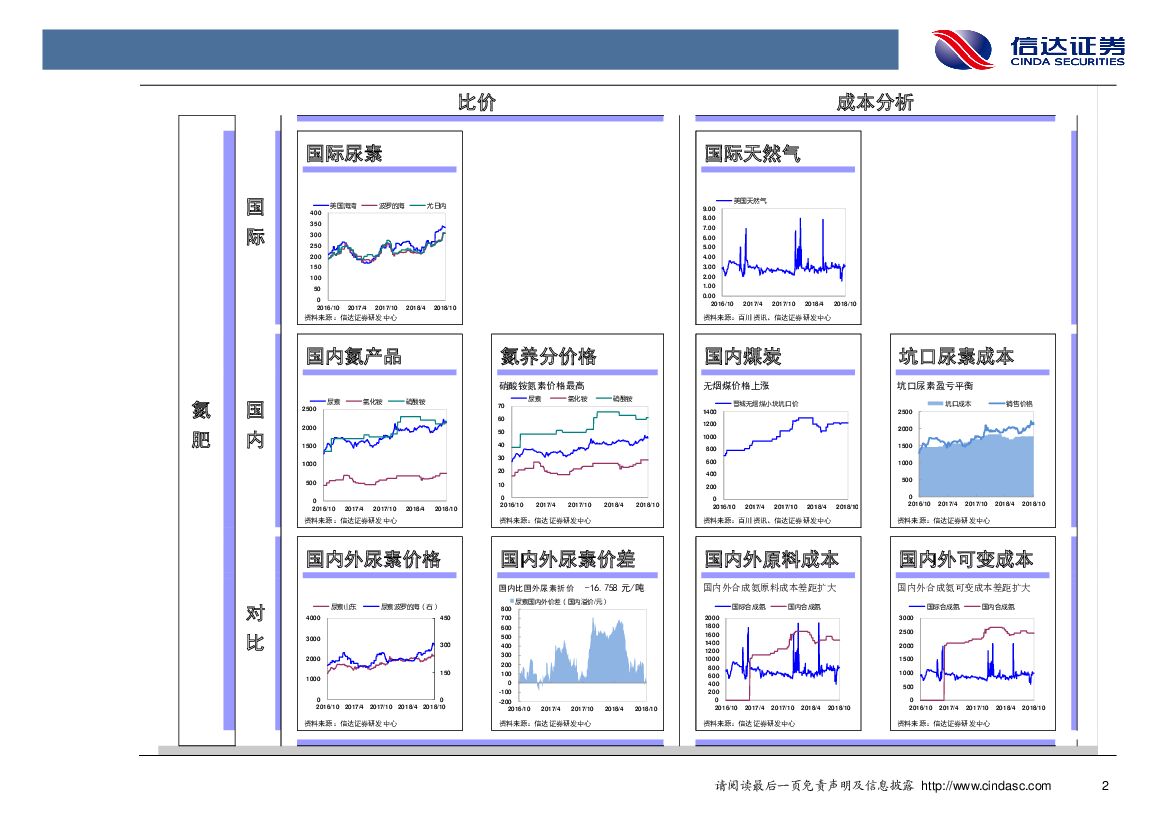The image size is (1169, 827).
Task: Click the 国际尿素 chart title
Action: click(x=344, y=154)
